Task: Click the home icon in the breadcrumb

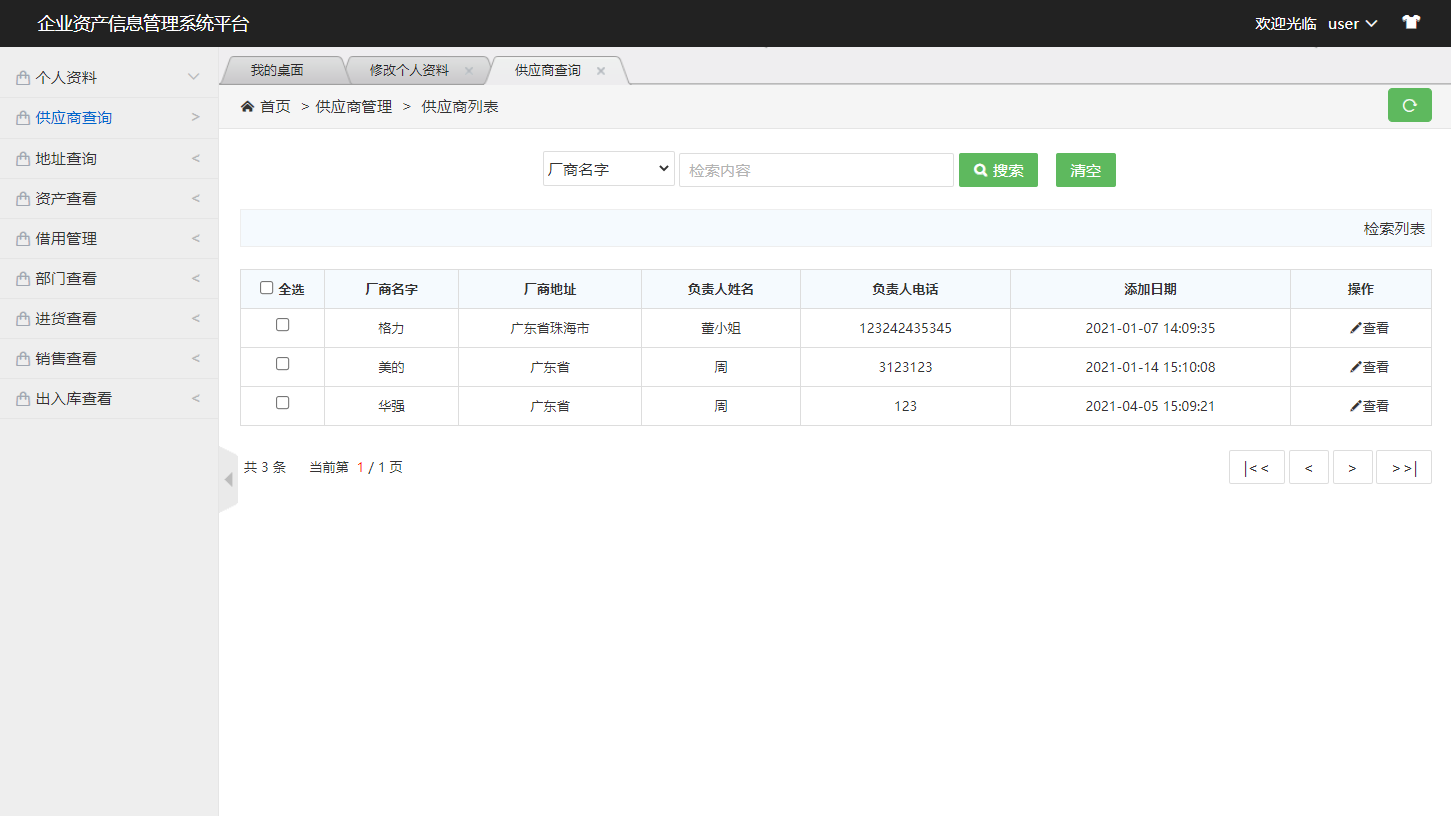Action: tap(246, 105)
